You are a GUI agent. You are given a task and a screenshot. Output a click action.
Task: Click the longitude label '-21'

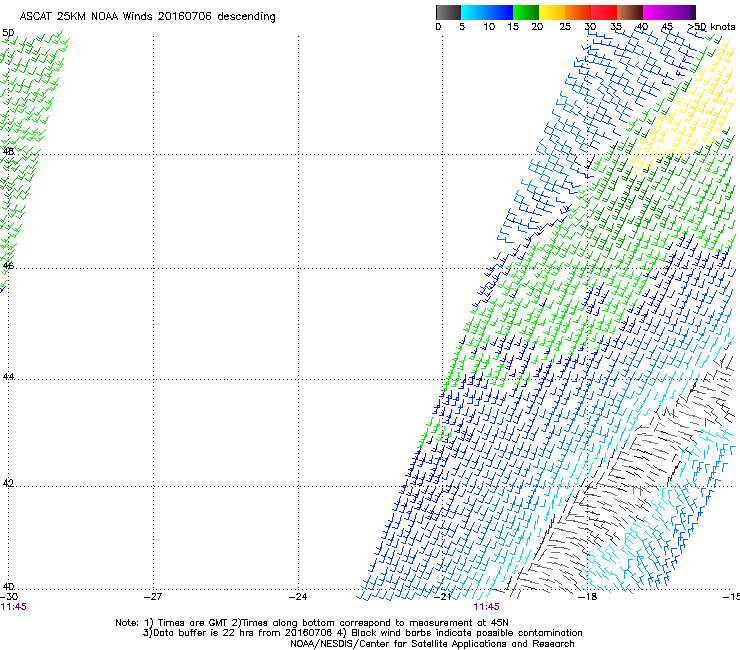pos(443,597)
